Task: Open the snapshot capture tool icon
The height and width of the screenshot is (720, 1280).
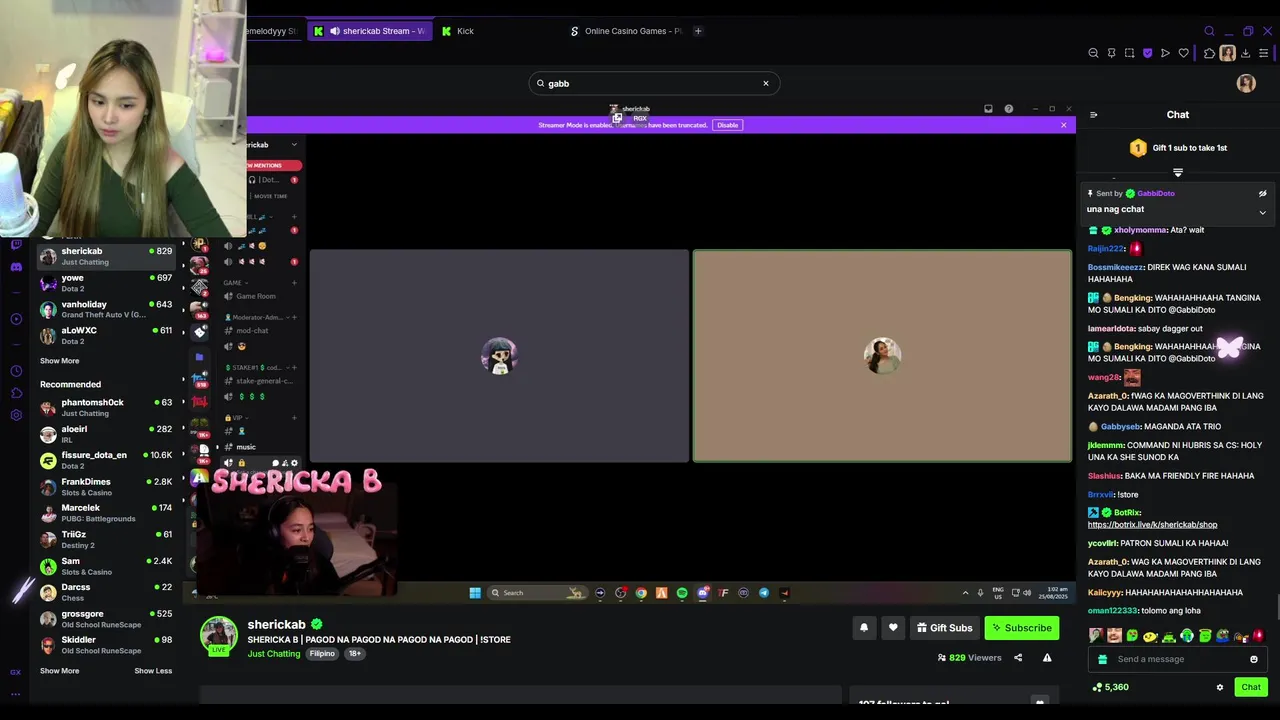Action: pyautogui.click(x=1129, y=53)
